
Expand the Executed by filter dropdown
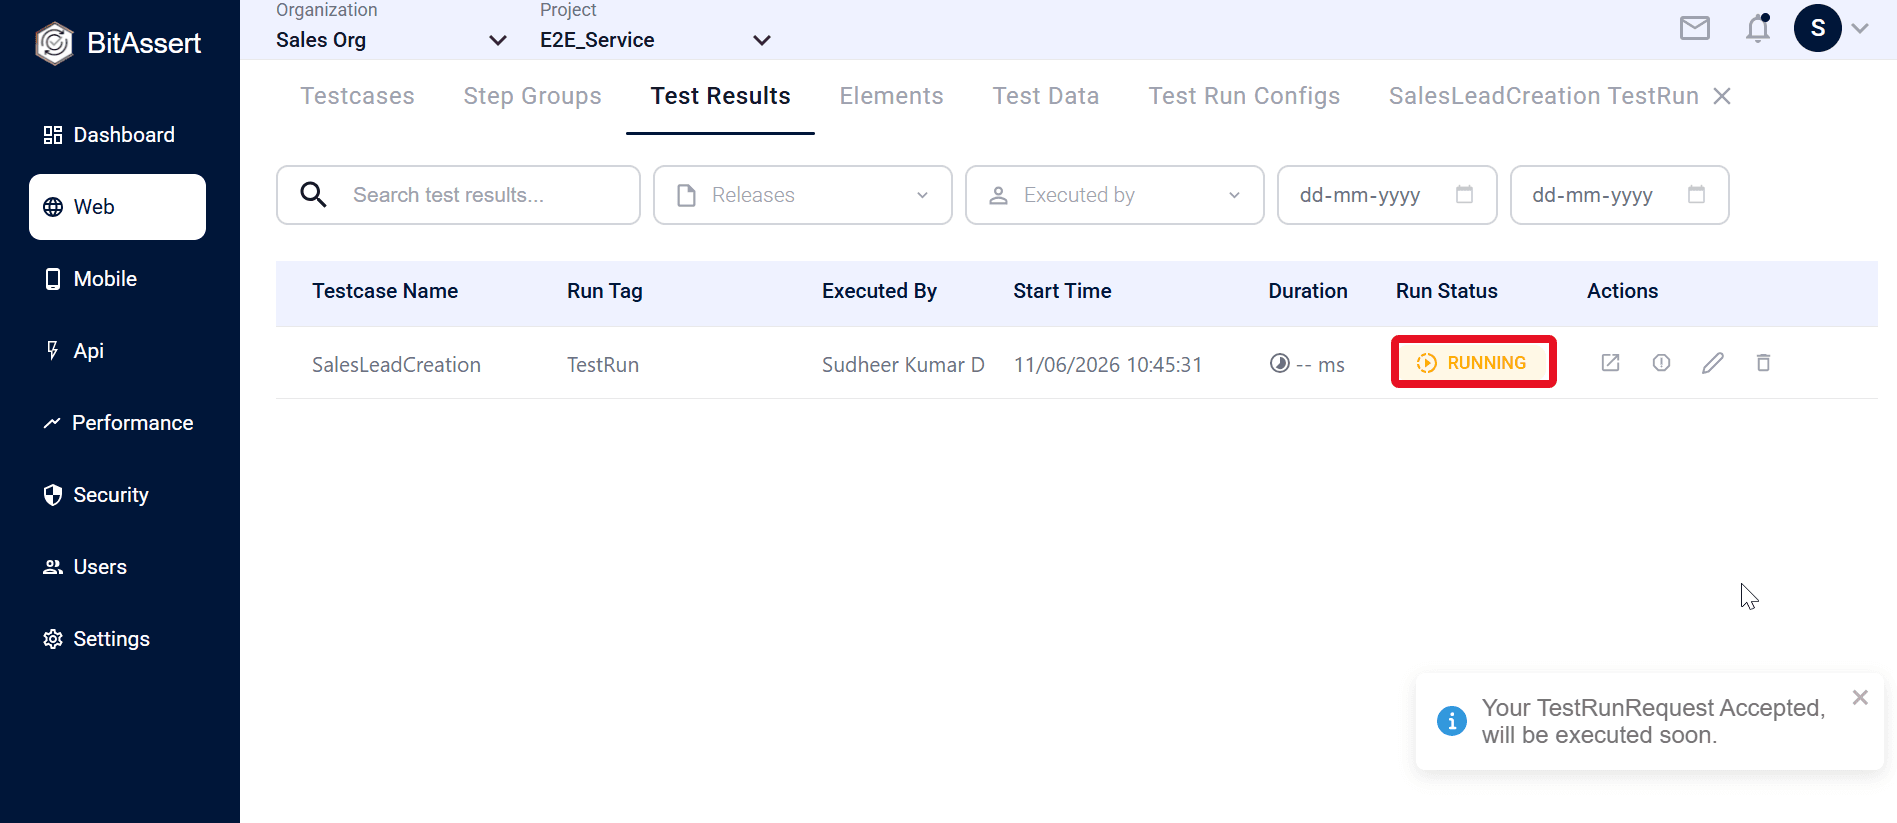click(x=1115, y=195)
